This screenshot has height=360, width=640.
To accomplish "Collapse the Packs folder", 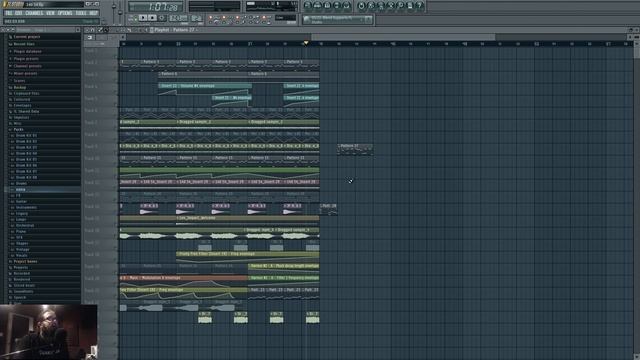I will coord(18,129).
